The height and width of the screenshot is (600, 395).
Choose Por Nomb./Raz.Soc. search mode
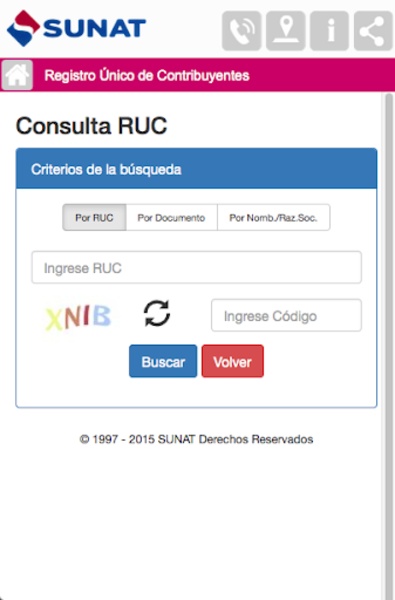[273, 217]
